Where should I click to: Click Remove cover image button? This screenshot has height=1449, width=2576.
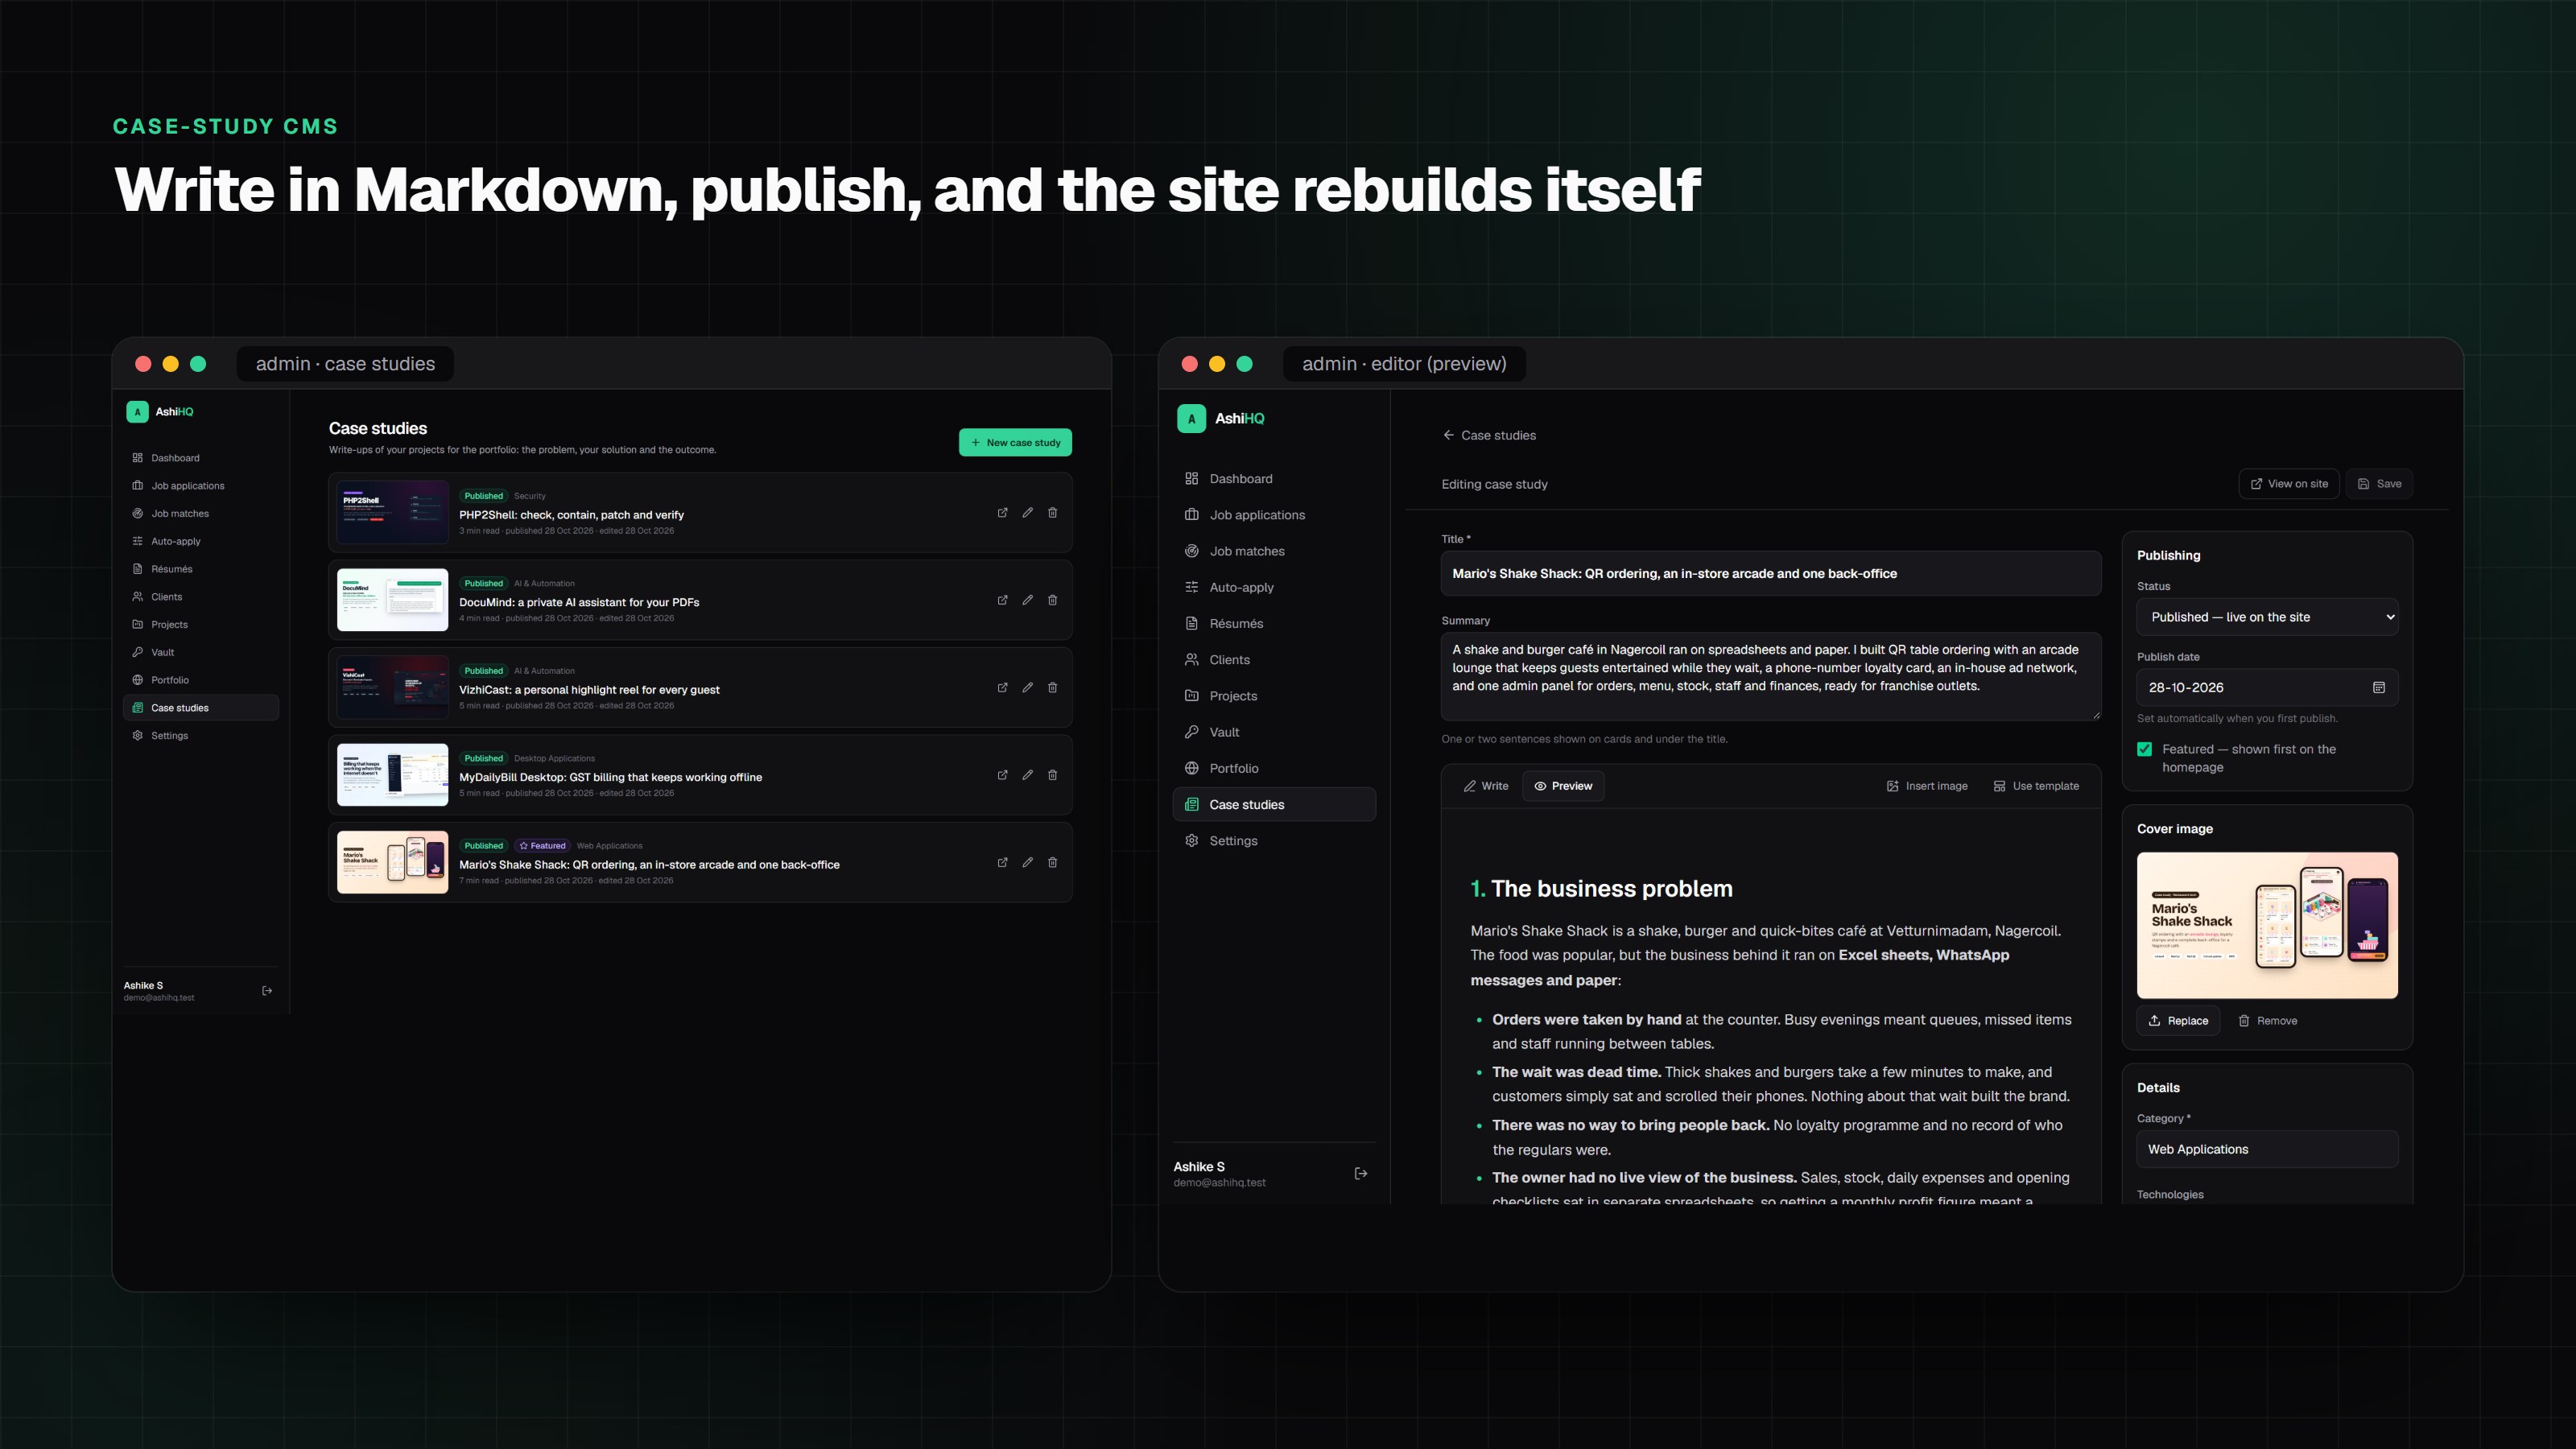(x=2267, y=1021)
